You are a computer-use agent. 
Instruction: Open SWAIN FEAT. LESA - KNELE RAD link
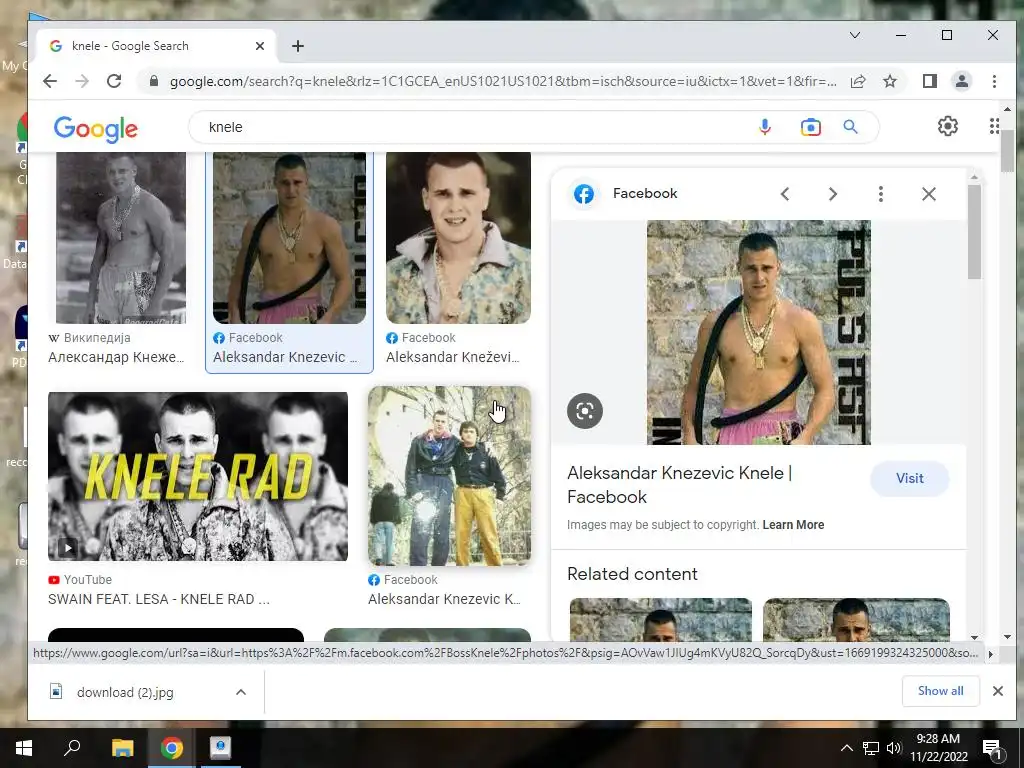pyautogui.click(x=159, y=599)
